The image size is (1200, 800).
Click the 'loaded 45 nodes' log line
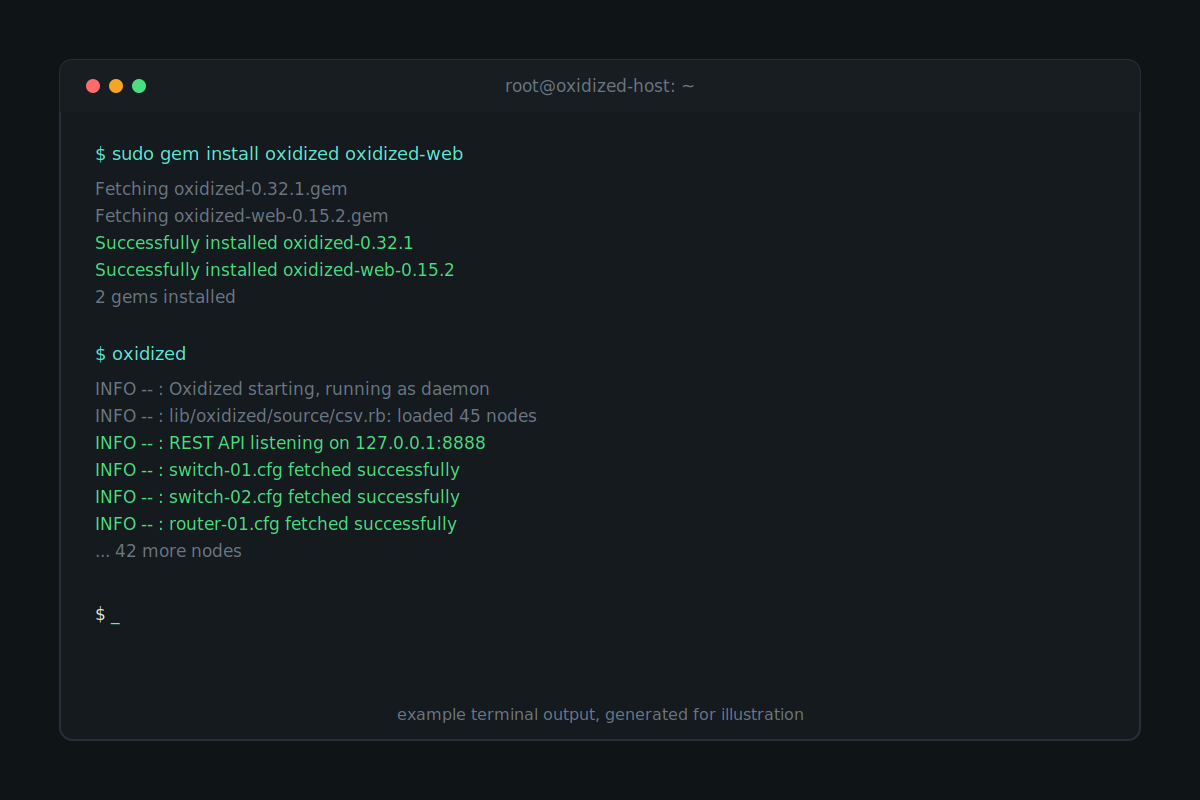(316, 416)
